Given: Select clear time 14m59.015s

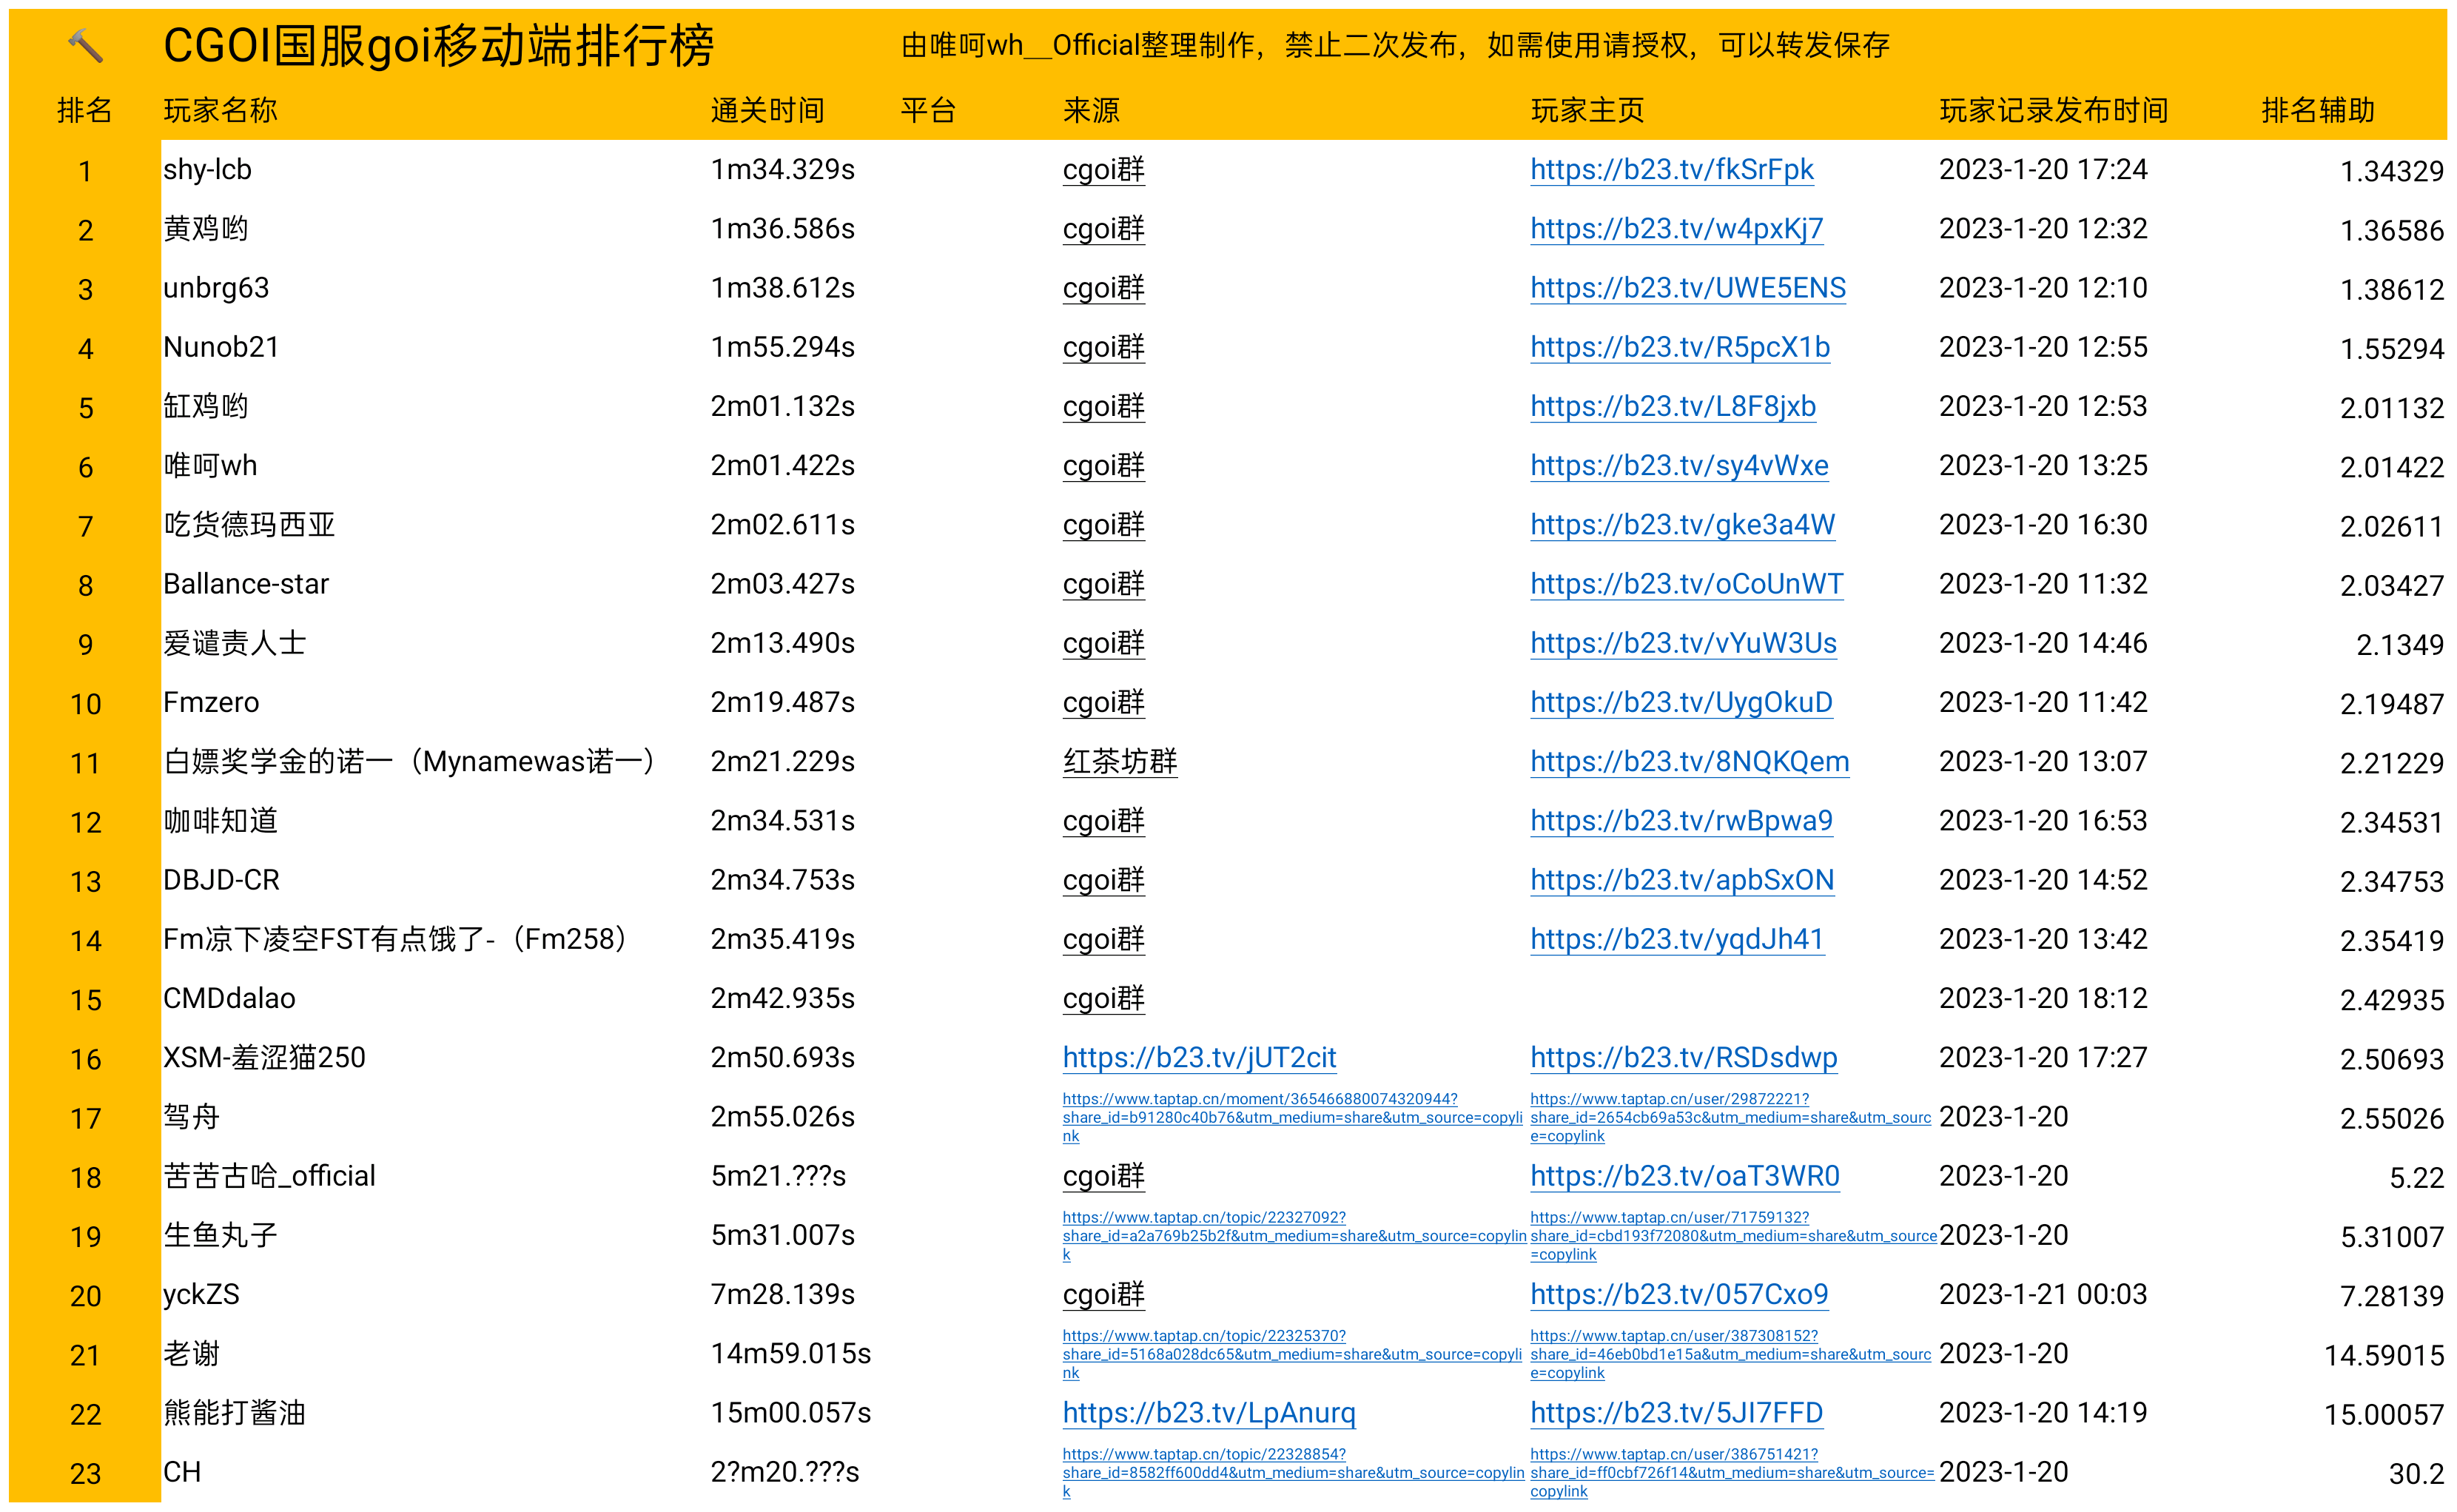Looking at the screenshot, I should click(790, 1353).
